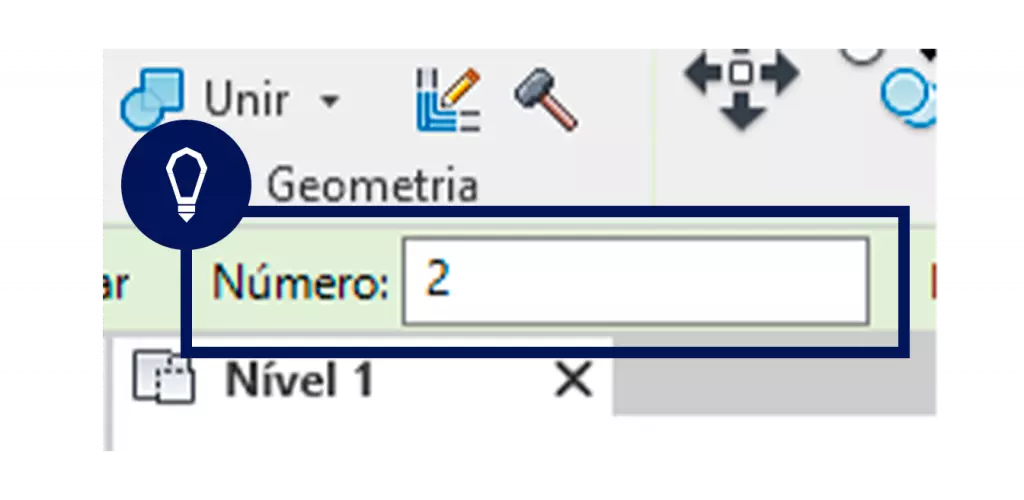Select the partially visible blue circles icon
The height and width of the screenshot is (500, 1024).
(909, 97)
